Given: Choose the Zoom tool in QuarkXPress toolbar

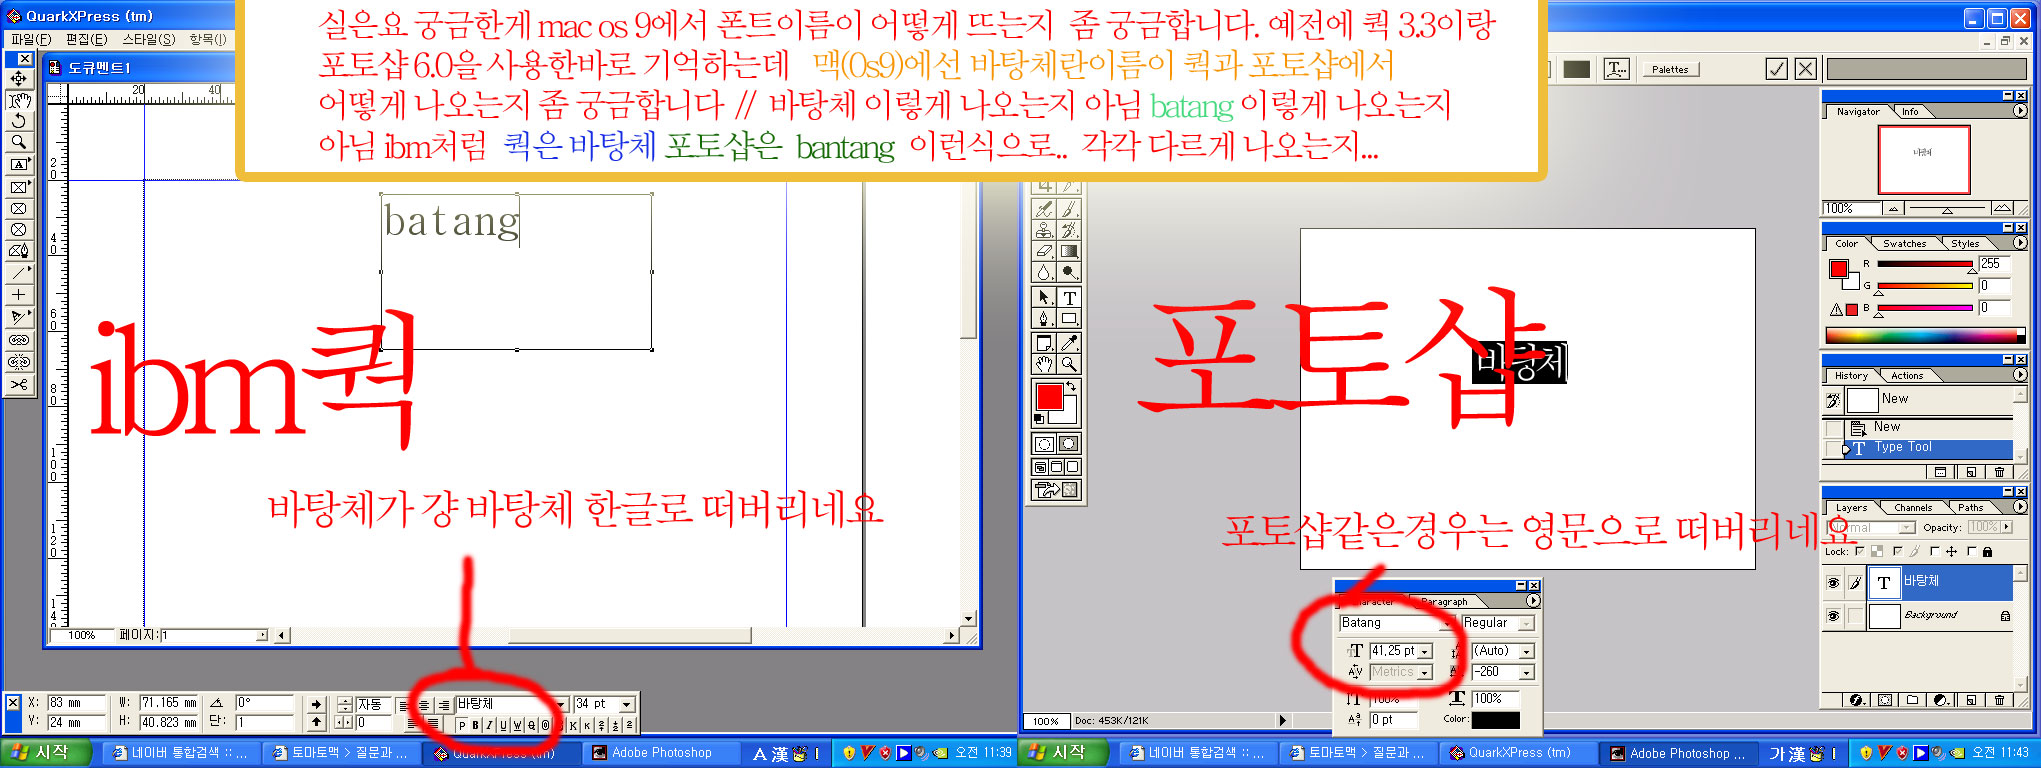Looking at the screenshot, I should click(19, 142).
